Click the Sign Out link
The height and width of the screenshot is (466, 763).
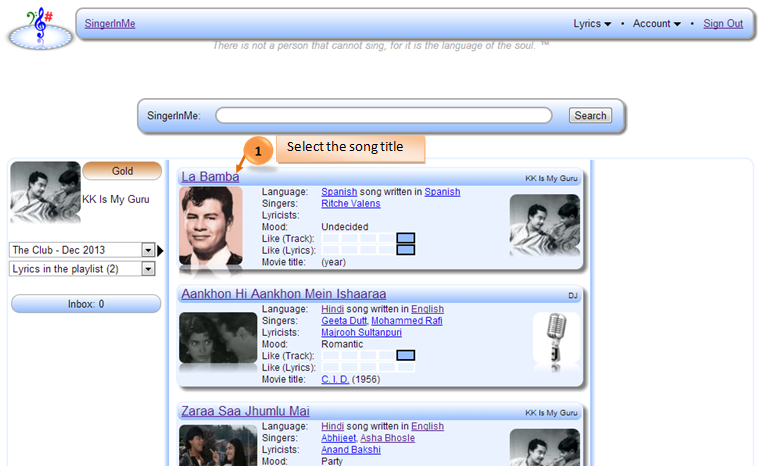pyautogui.click(x=723, y=23)
